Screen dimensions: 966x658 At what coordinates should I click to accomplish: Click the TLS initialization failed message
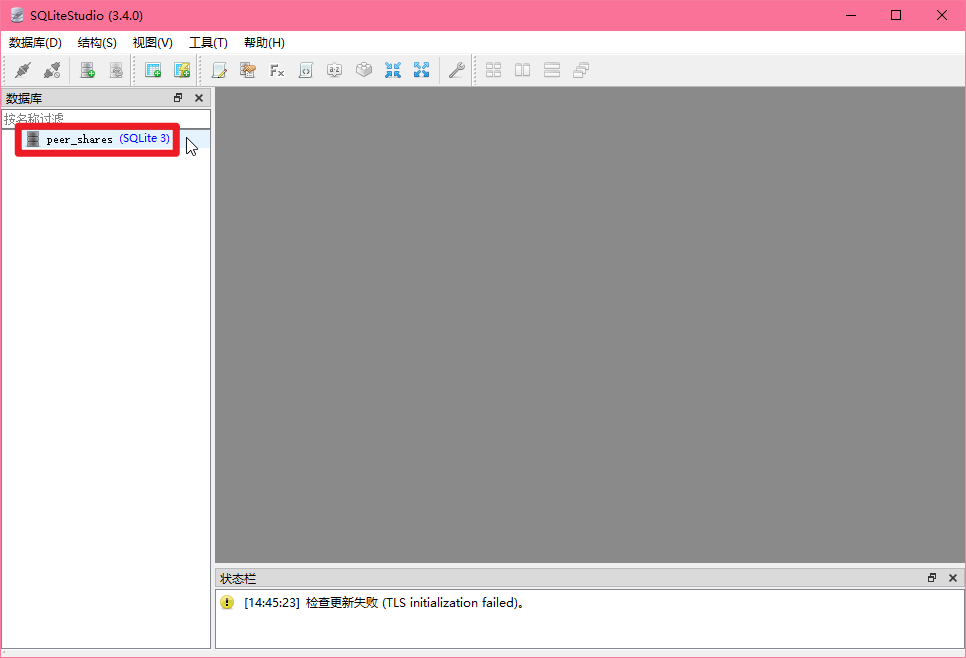coord(384,603)
